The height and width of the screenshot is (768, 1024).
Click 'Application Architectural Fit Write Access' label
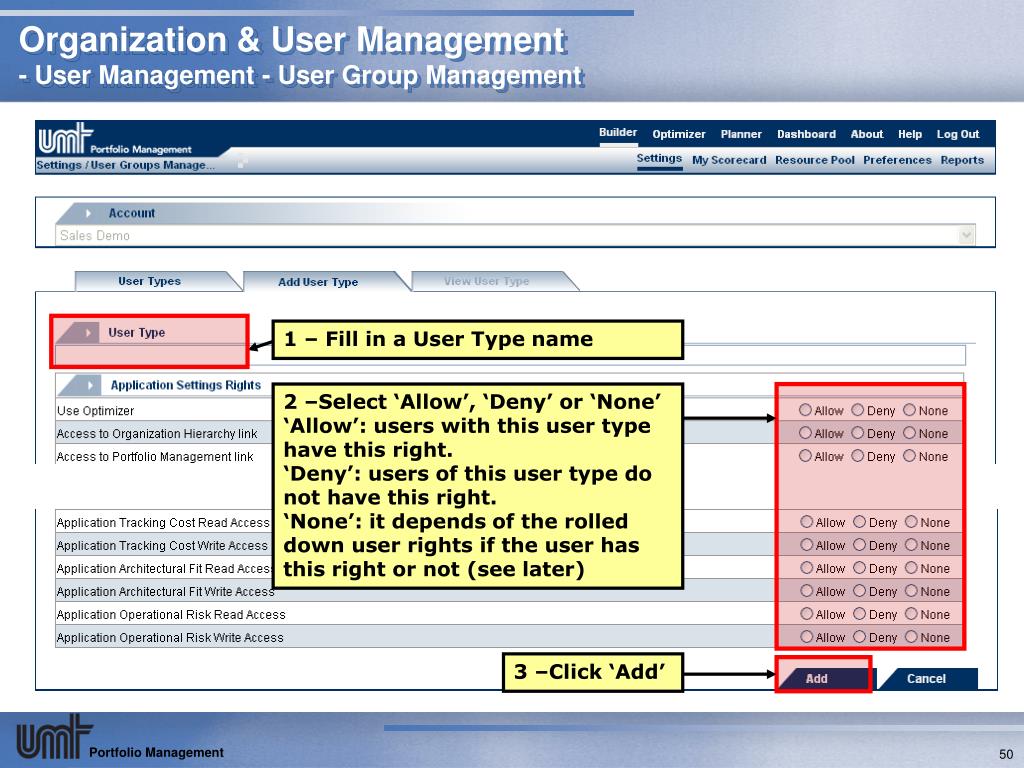click(x=165, y=592)
